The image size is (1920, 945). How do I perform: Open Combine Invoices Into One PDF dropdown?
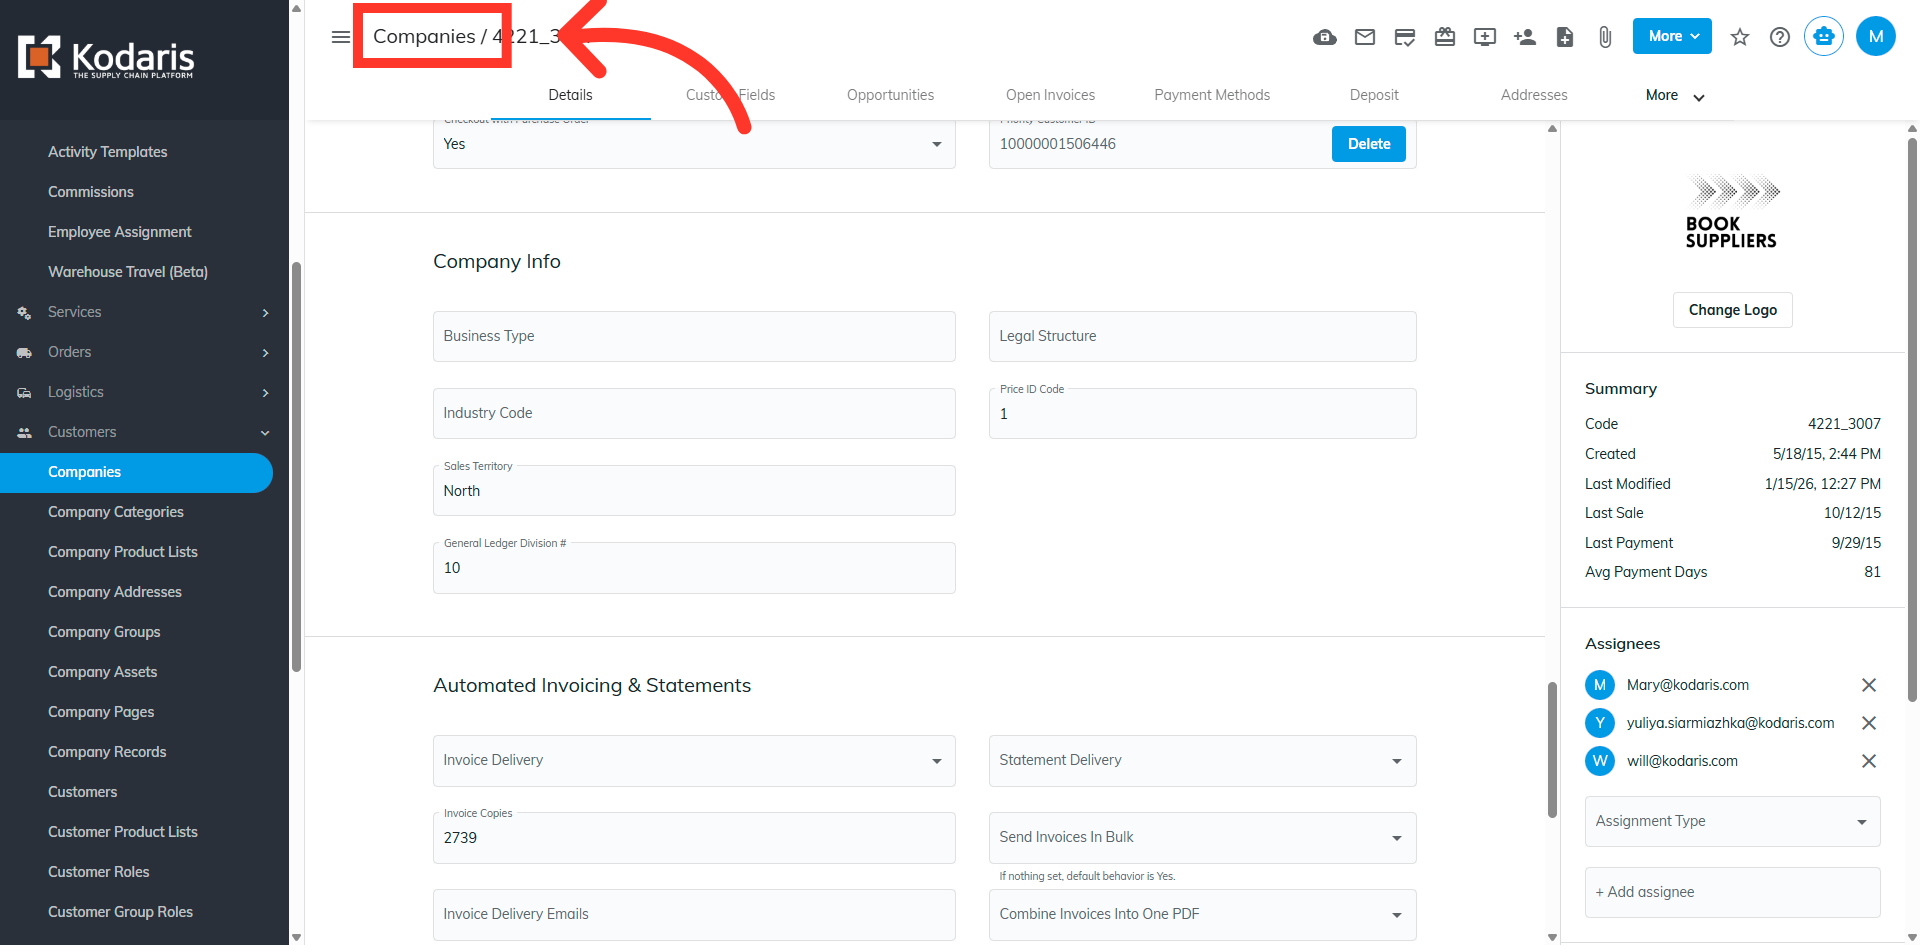click(x=1202, y=915)
